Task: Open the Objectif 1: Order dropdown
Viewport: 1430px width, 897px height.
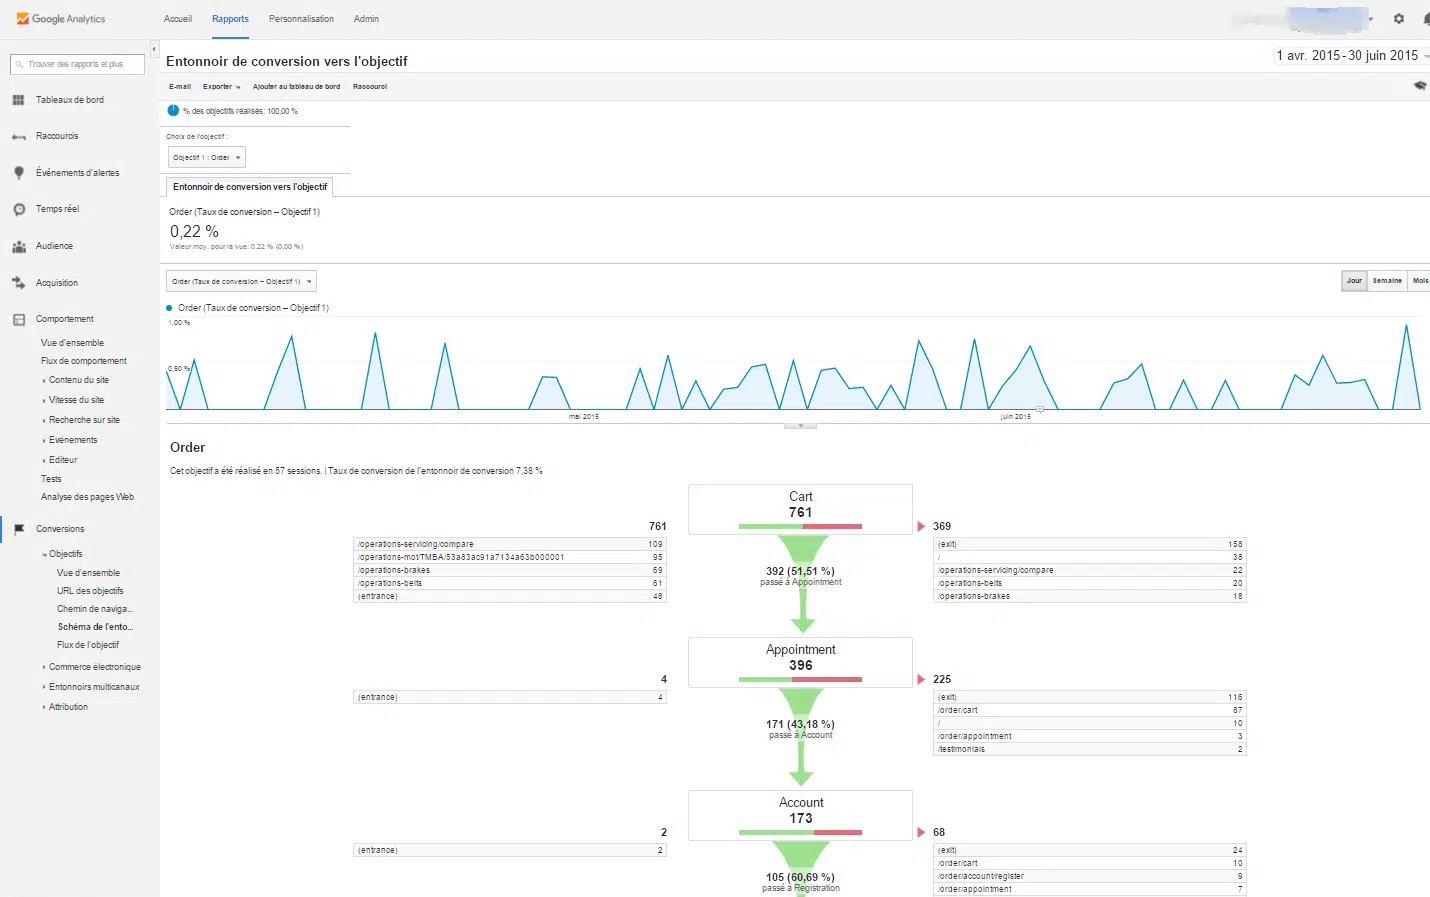Action: (x=206, y=158)
